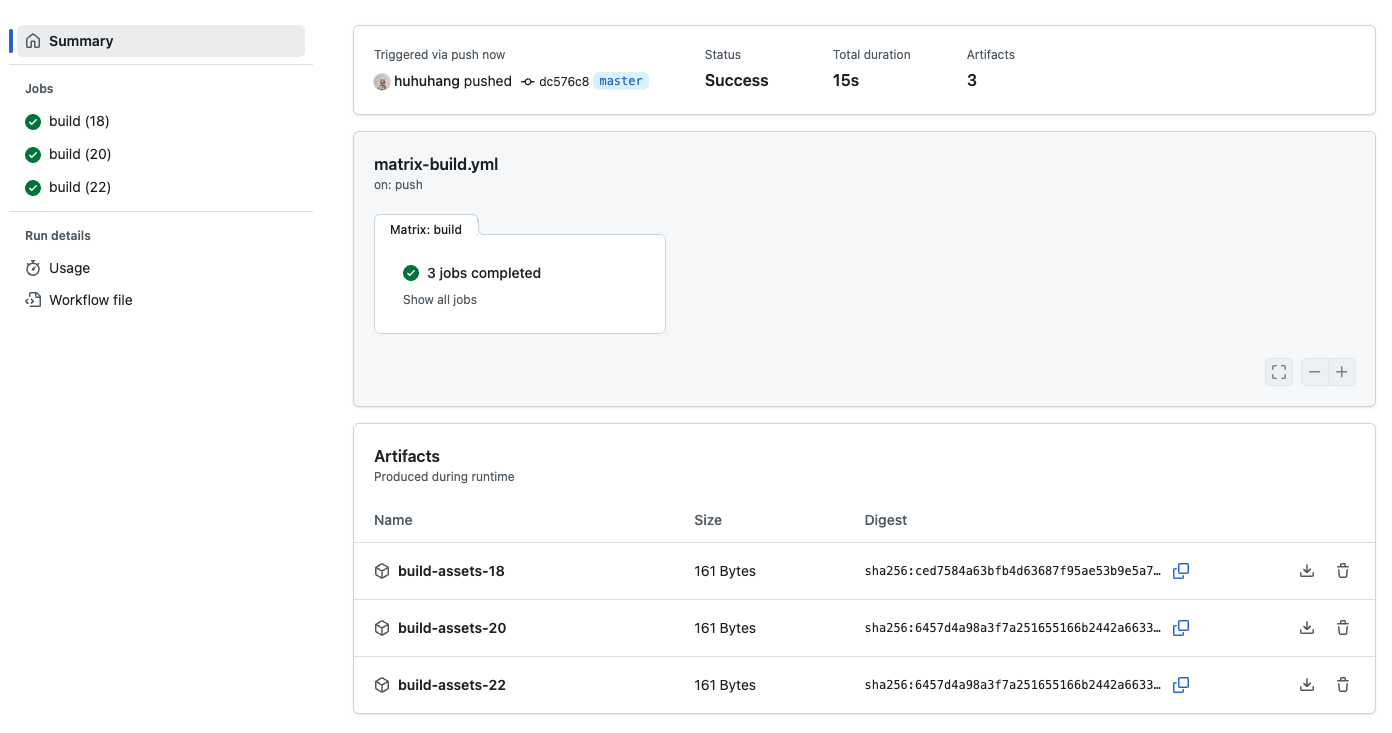
Task: Delete the build-assets-22 artifact
Action: point(1342,685)
